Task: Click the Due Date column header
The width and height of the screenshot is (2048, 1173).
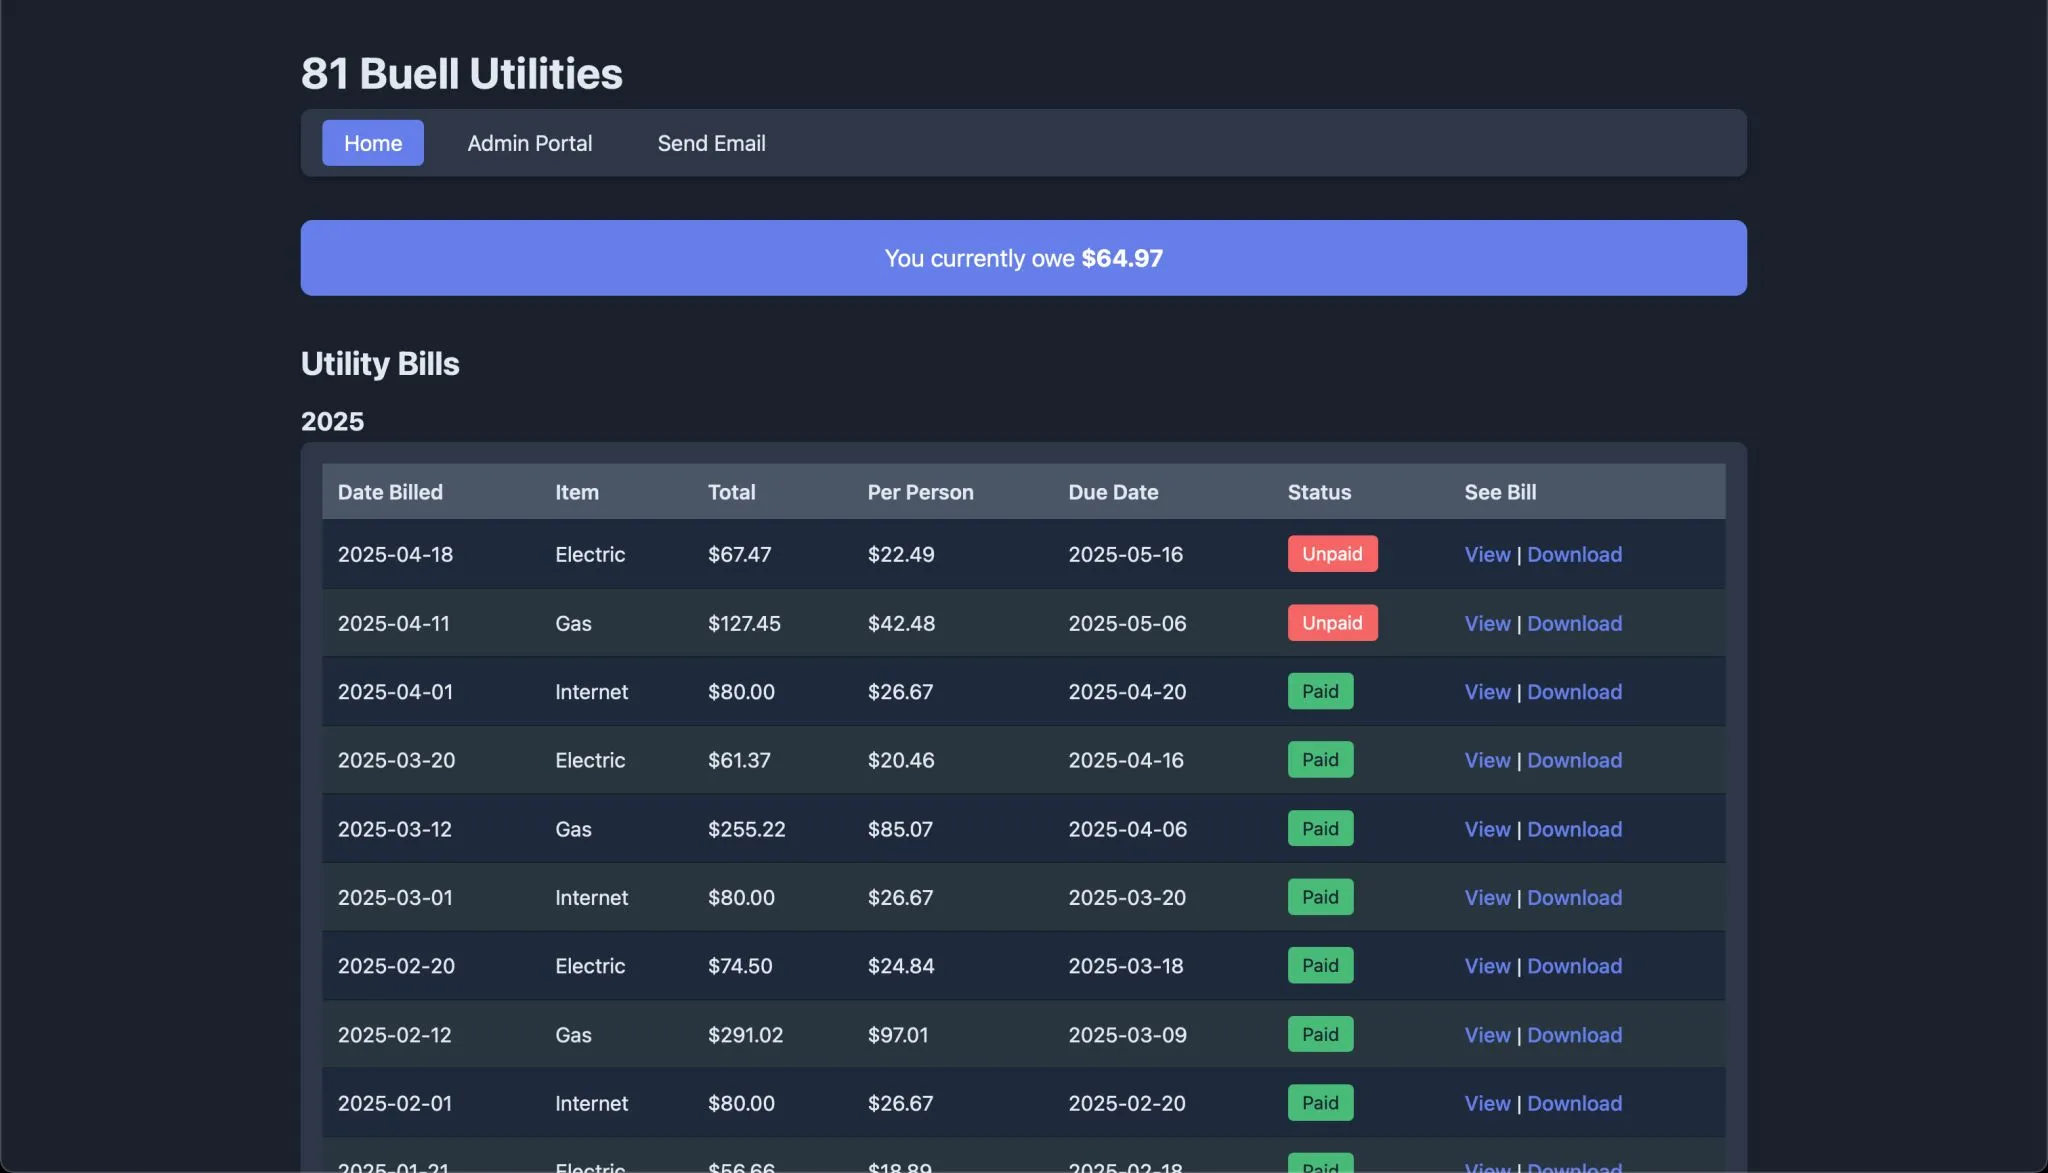Action: click(x=1113, y=492)
